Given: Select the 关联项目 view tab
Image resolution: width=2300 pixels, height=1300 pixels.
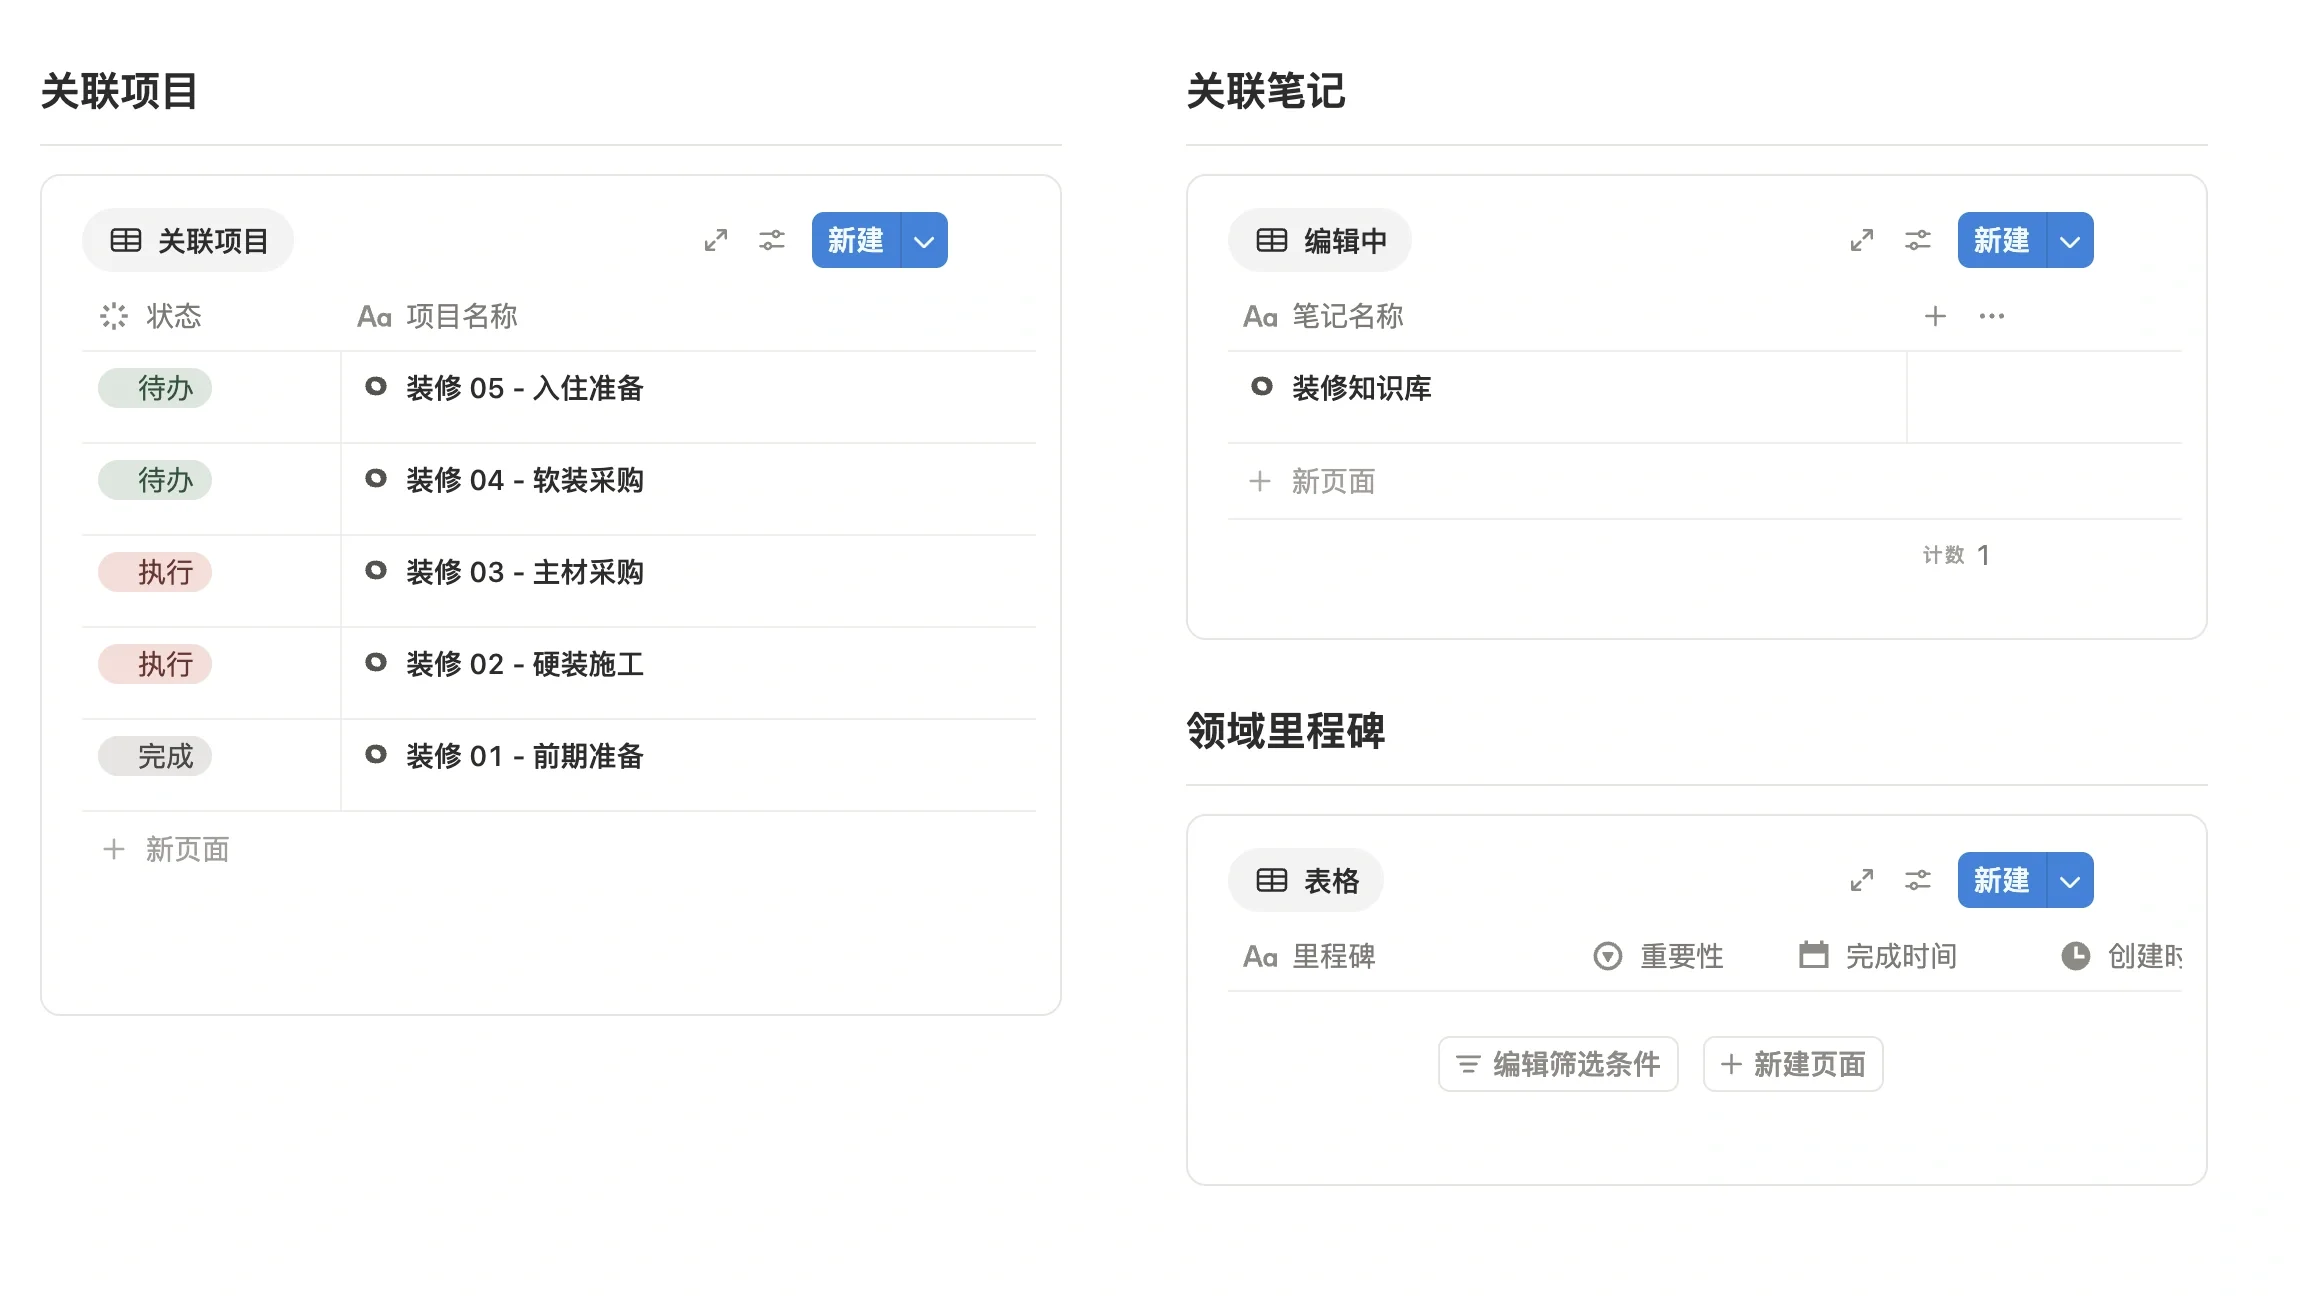Looking at the screenshot, I should click(188, 240).
